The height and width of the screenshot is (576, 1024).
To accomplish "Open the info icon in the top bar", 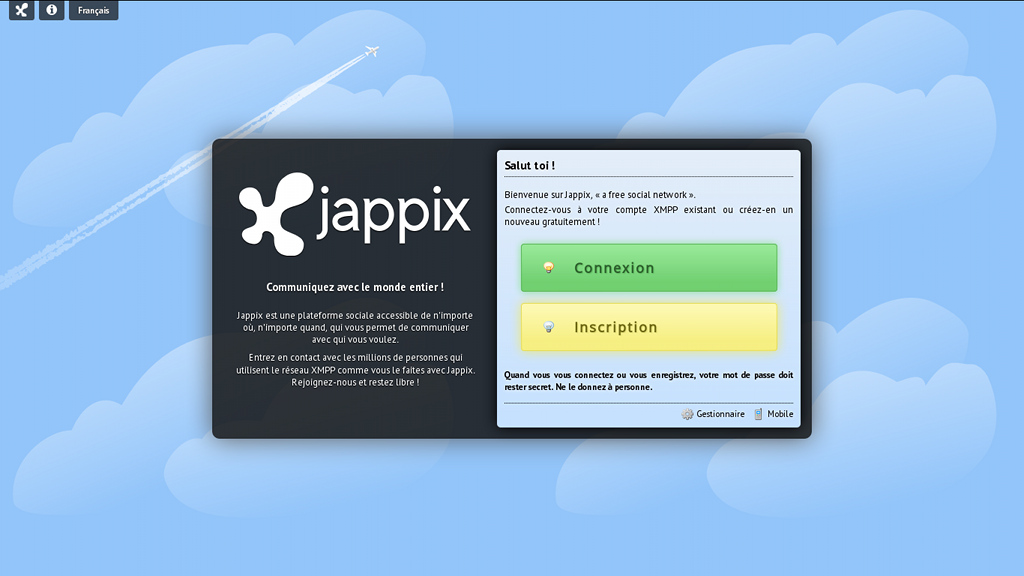I will pos(52,10).
